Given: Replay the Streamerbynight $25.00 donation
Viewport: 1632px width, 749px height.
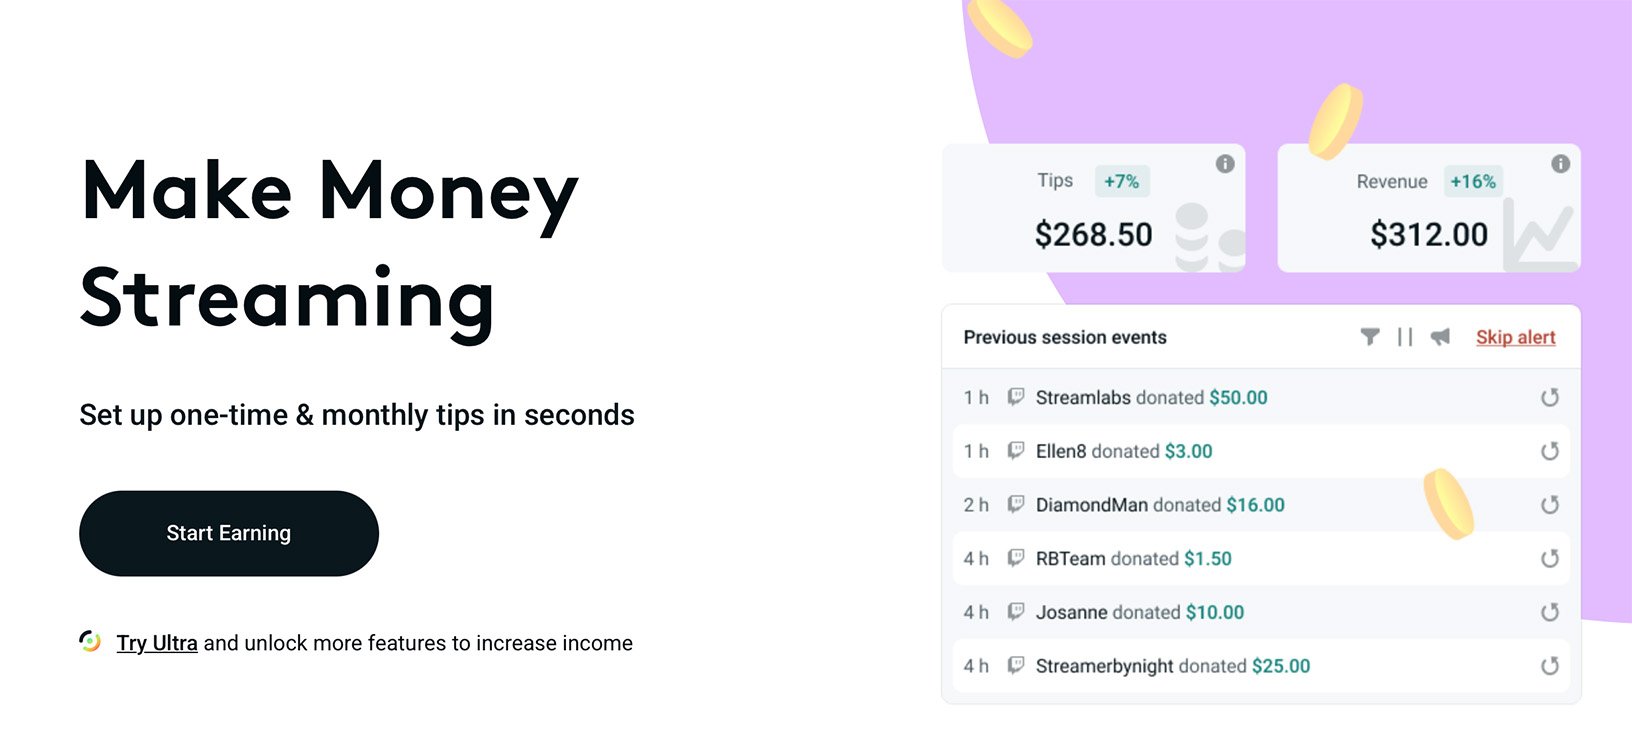Looking at the screenshot, I should coord(1550,665).
